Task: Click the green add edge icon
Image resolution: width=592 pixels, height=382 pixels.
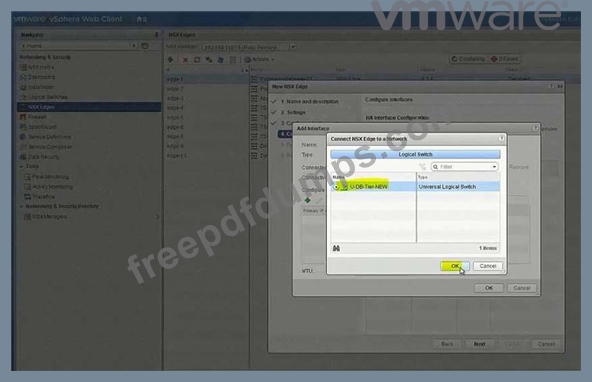Action: [171, 60]
